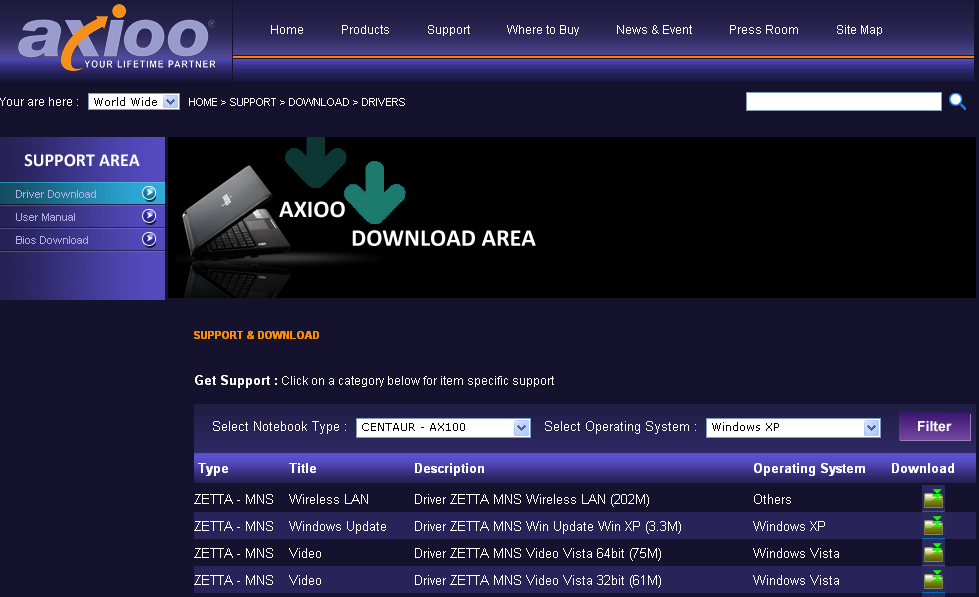
Task: Open the Site Map link
Action: 859,30
